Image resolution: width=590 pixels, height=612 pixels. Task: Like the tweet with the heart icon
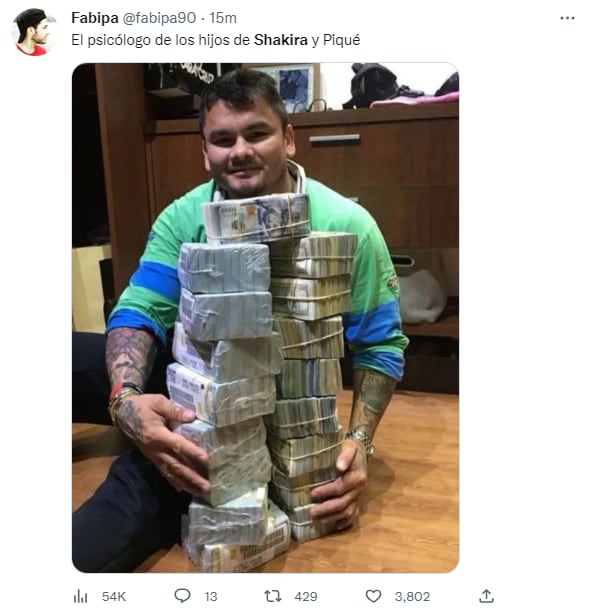373,596
